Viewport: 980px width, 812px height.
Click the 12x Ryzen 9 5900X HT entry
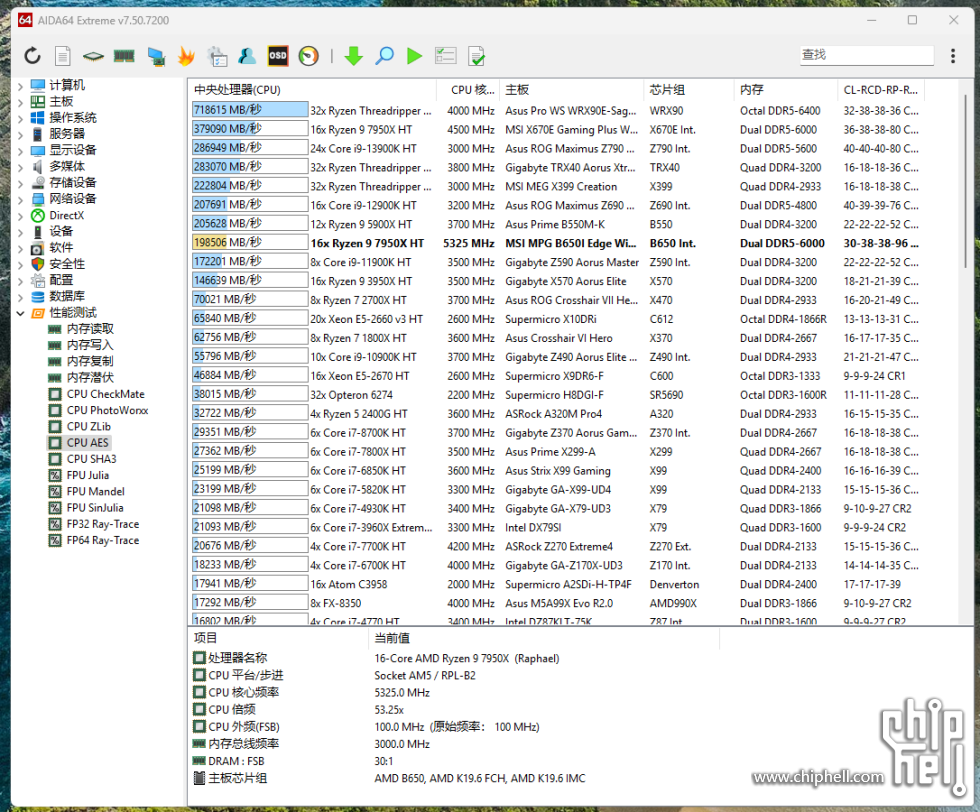click(361, 224)
